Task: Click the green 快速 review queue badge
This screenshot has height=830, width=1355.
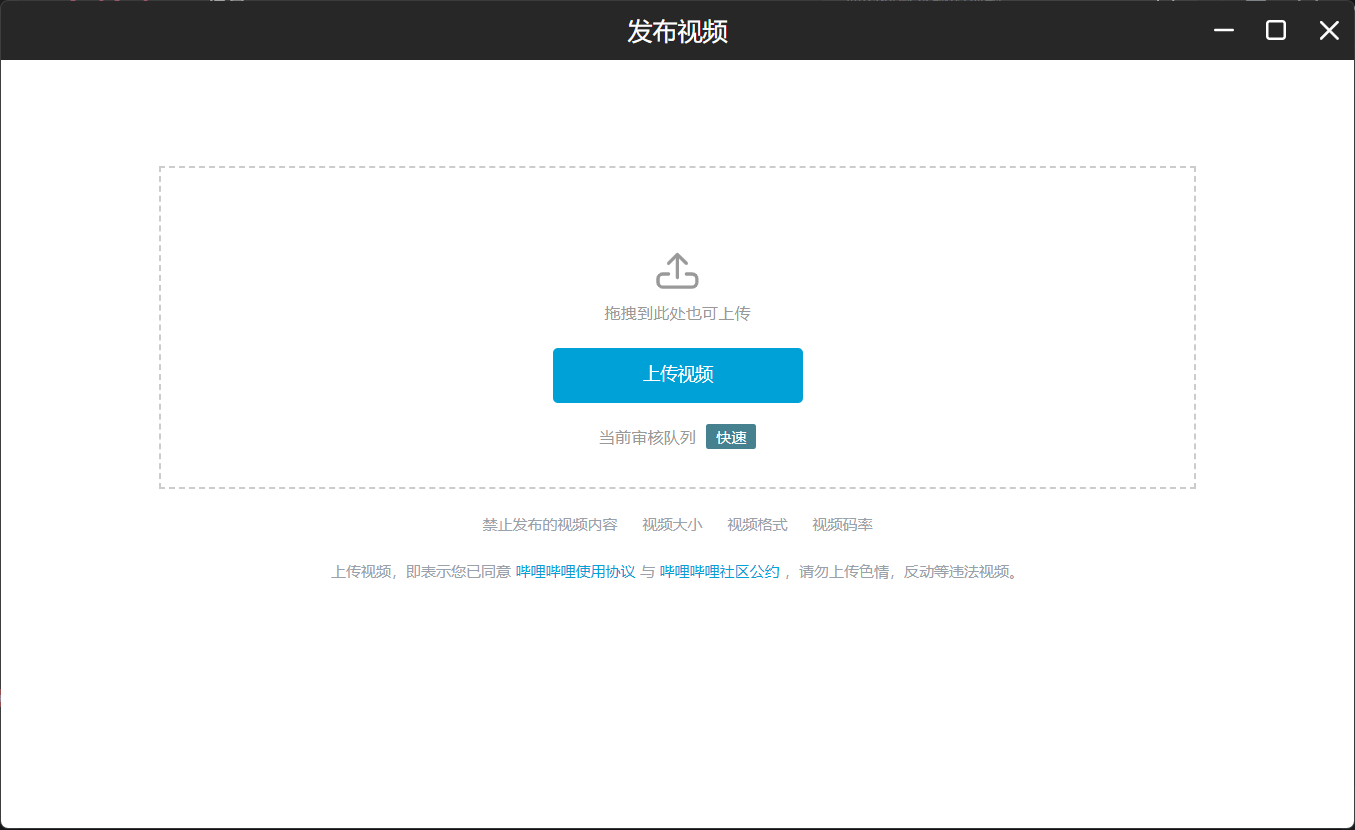Action: pyautogui.click(x=731, y=436)
